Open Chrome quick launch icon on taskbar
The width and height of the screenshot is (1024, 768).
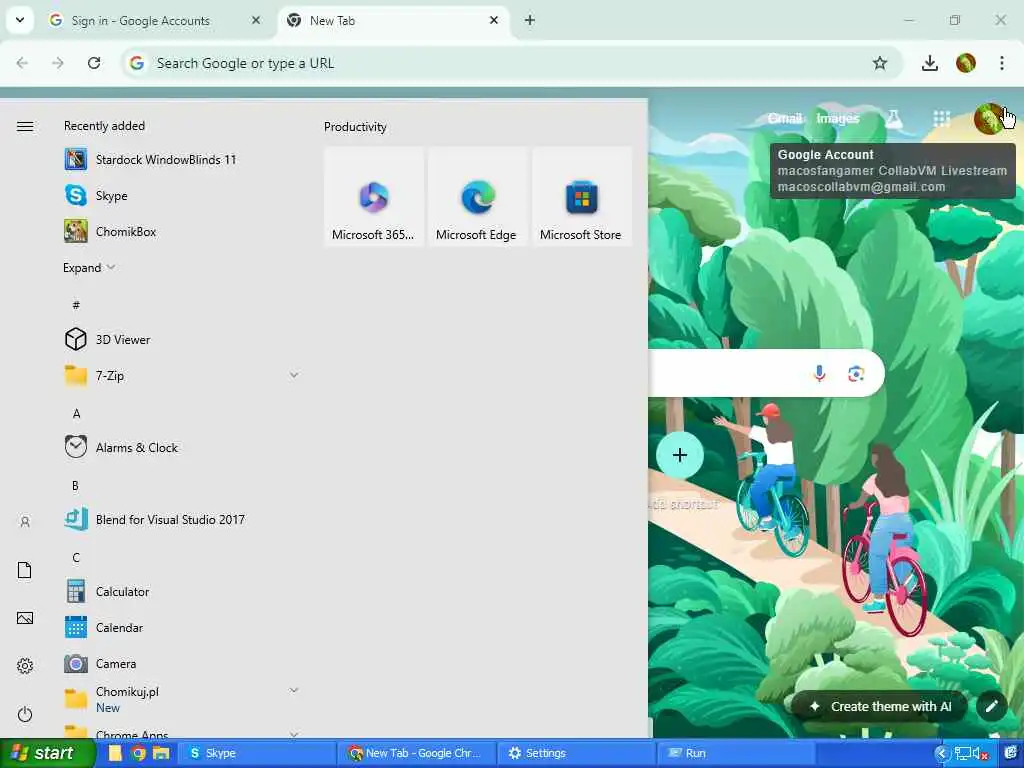(x=138, y=753)
